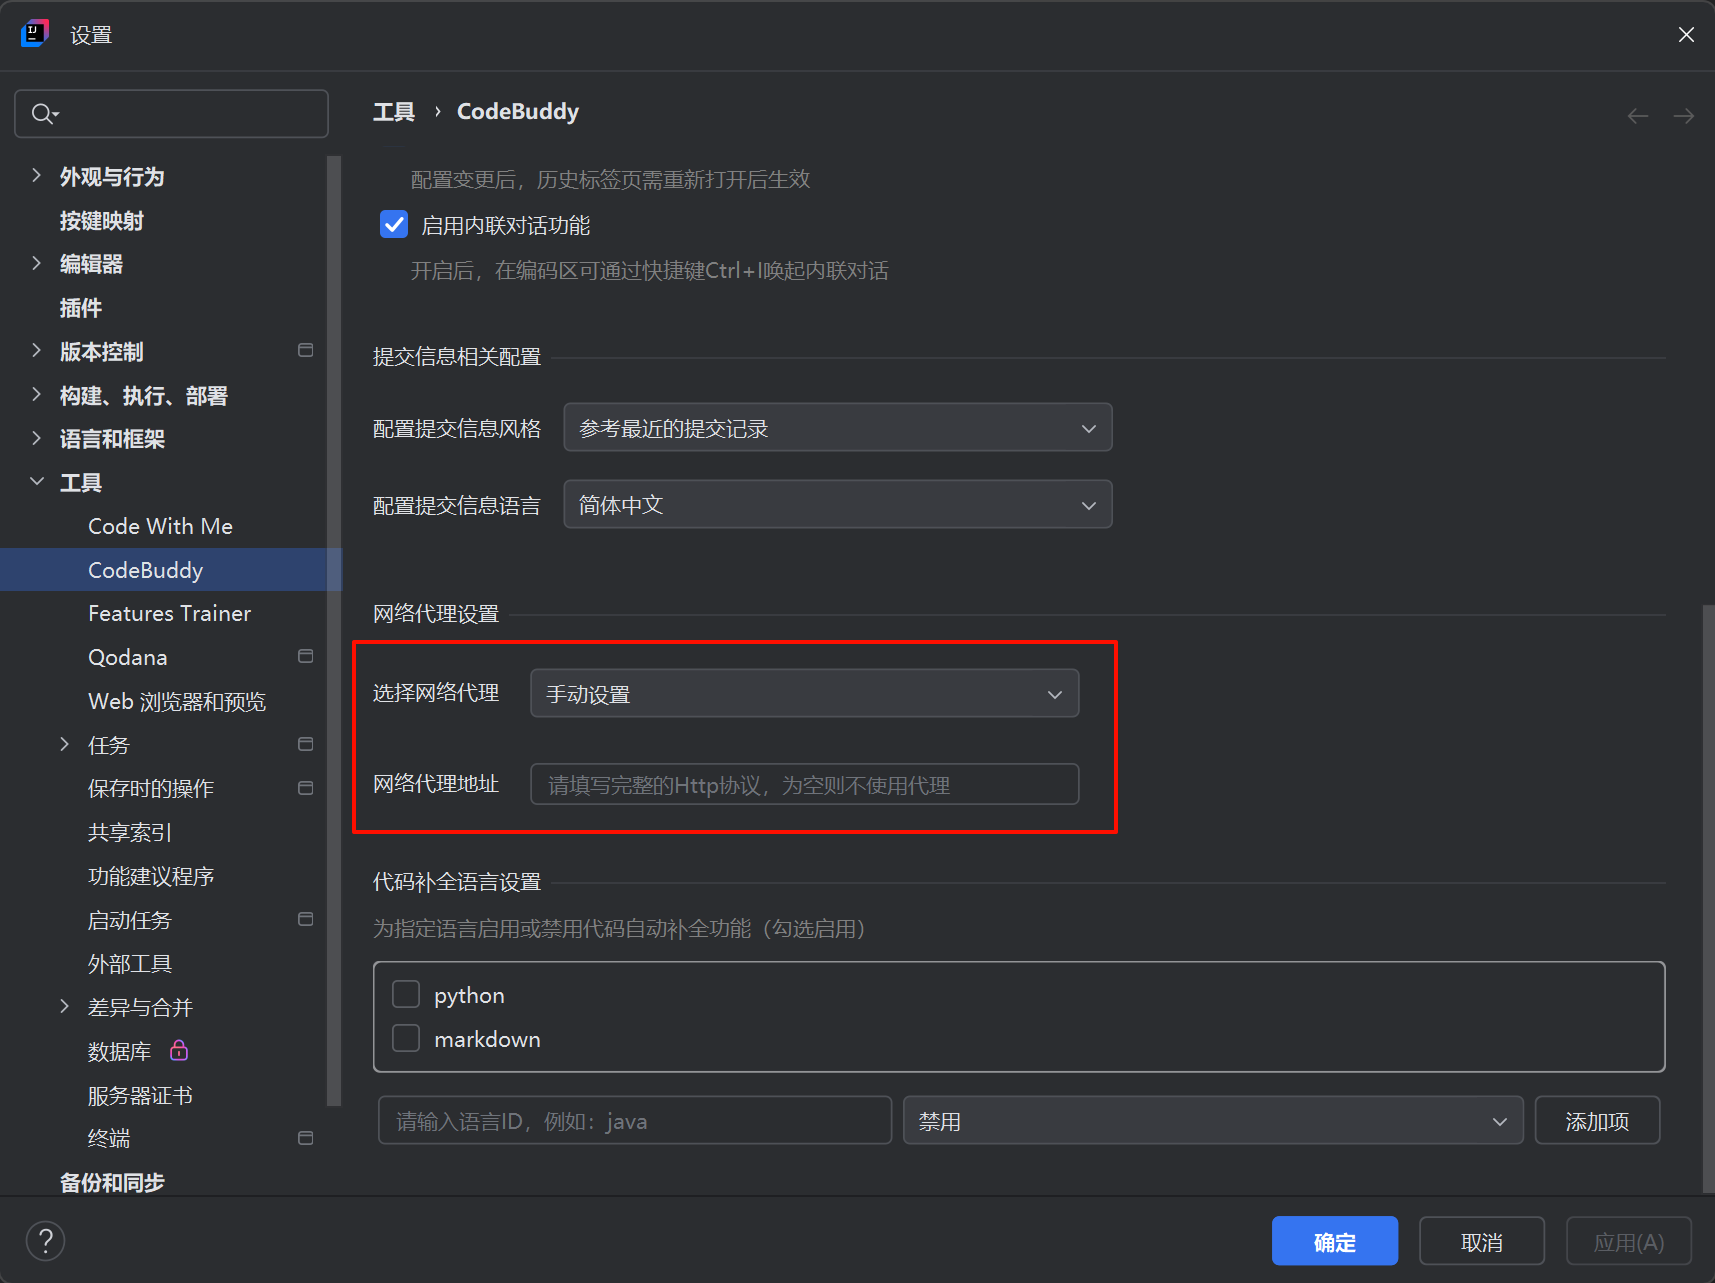The height and width of the screenshot is (1283, 1715).
Task: Click the 添加项 button
Action: click(x=1596, y=1121)
